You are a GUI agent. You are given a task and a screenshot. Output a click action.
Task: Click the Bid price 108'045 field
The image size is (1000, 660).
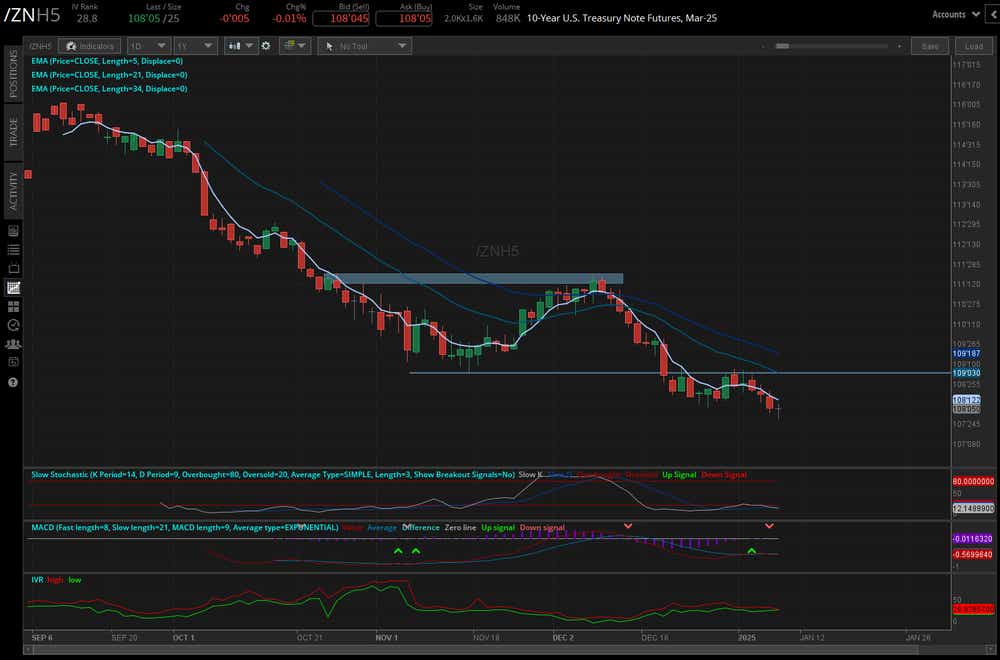click(x=343, y=17)
